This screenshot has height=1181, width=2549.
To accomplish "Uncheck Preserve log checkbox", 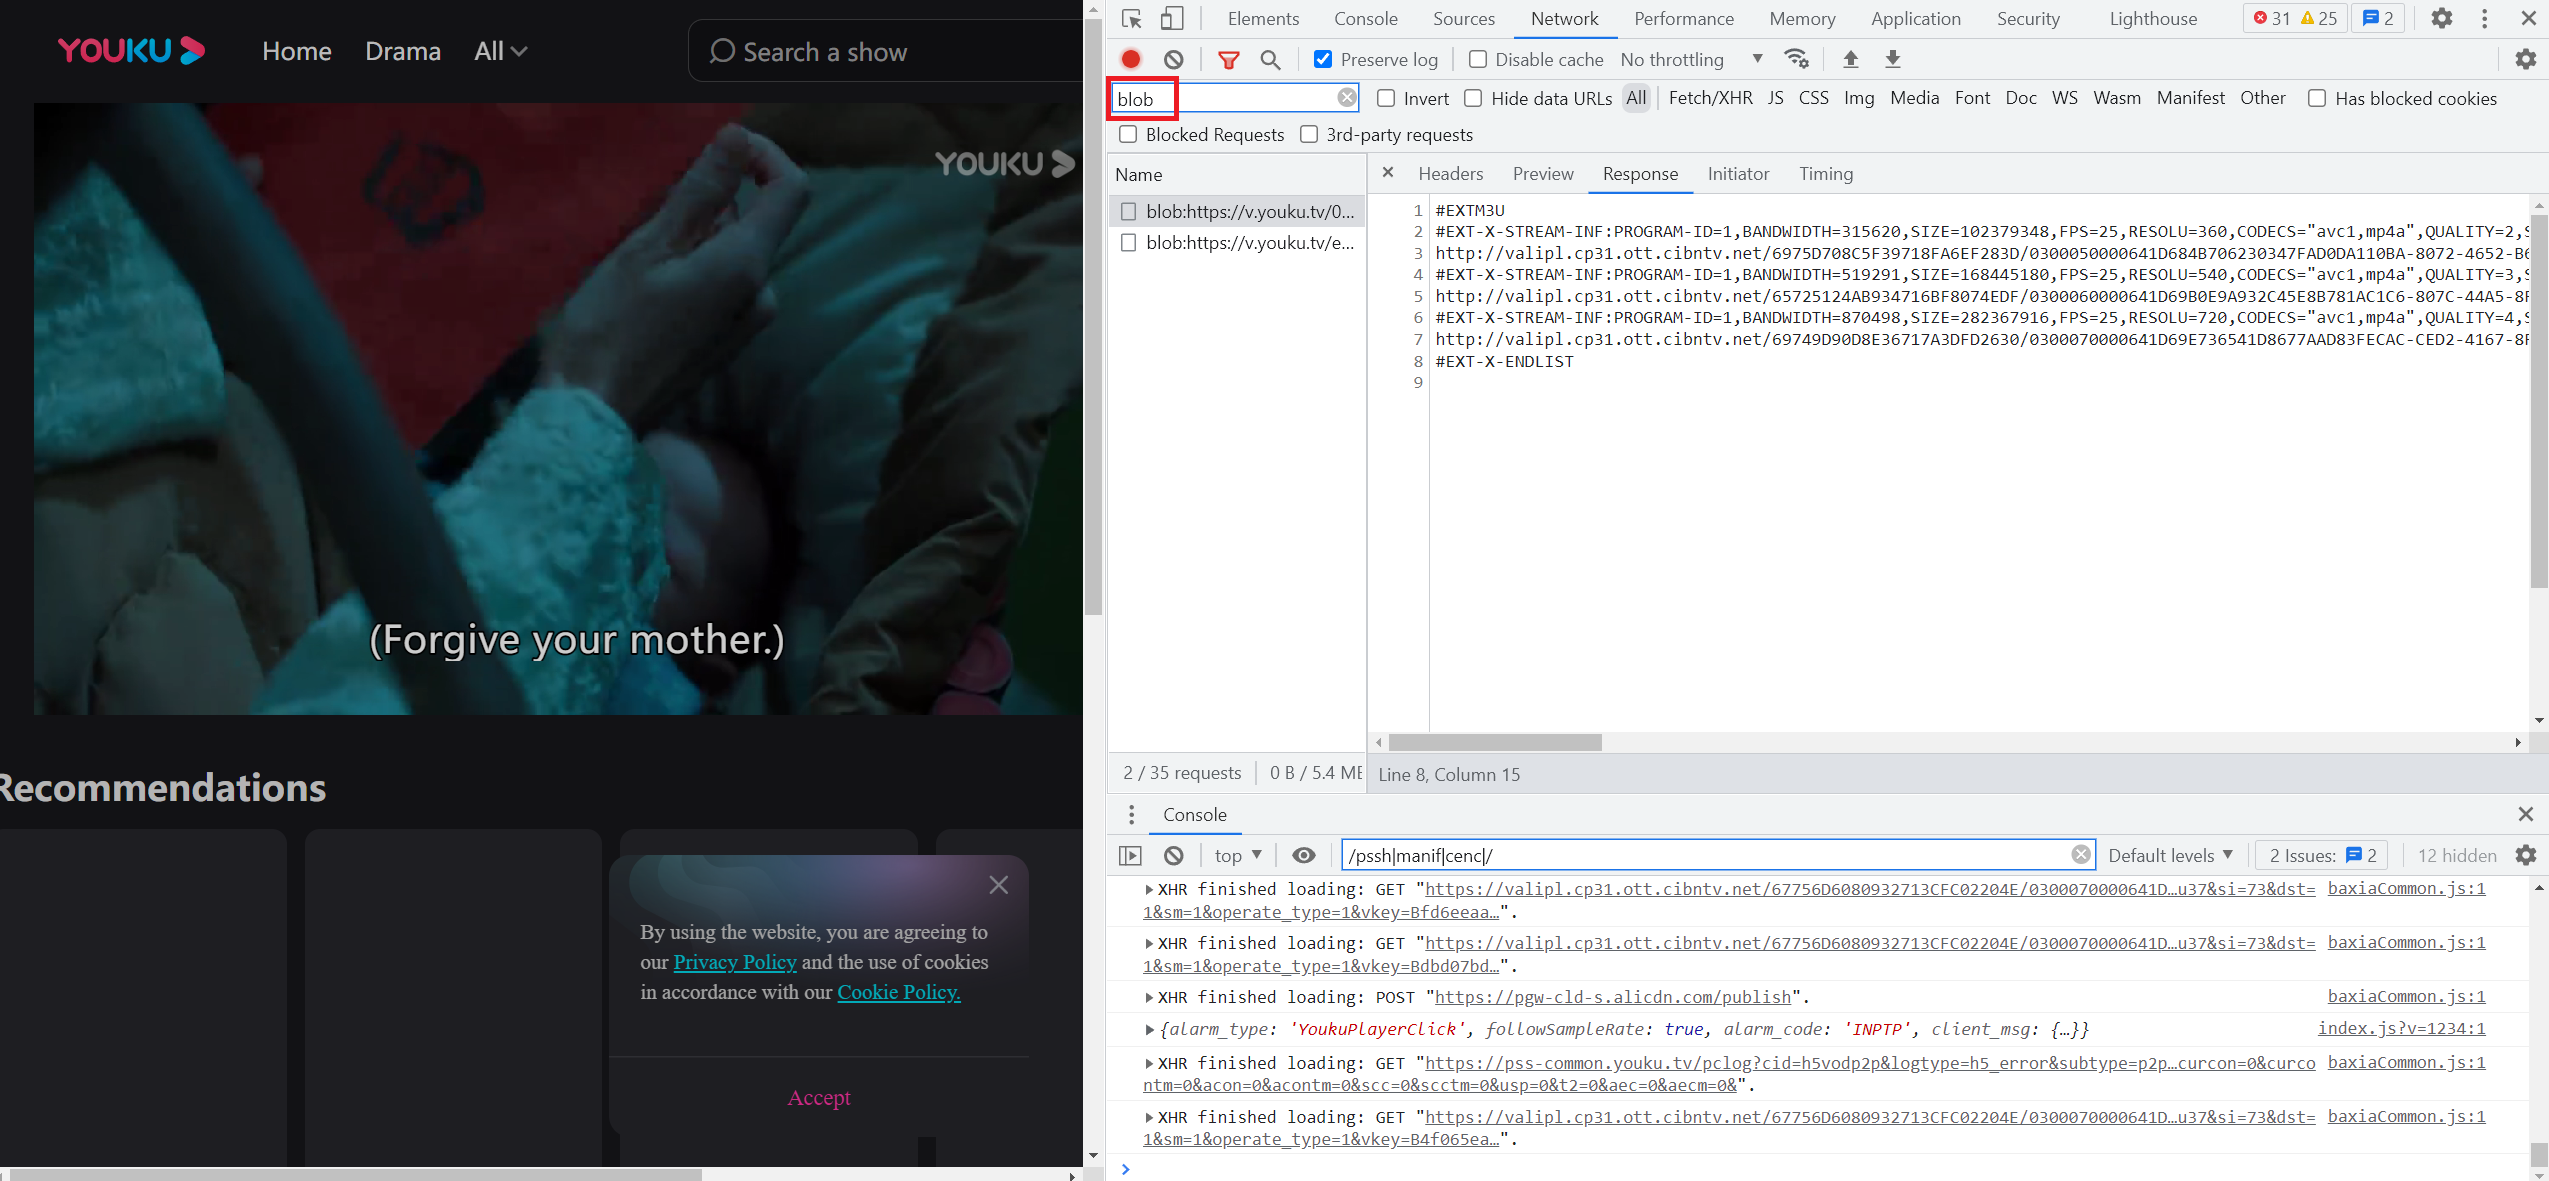I will 1322,59.
